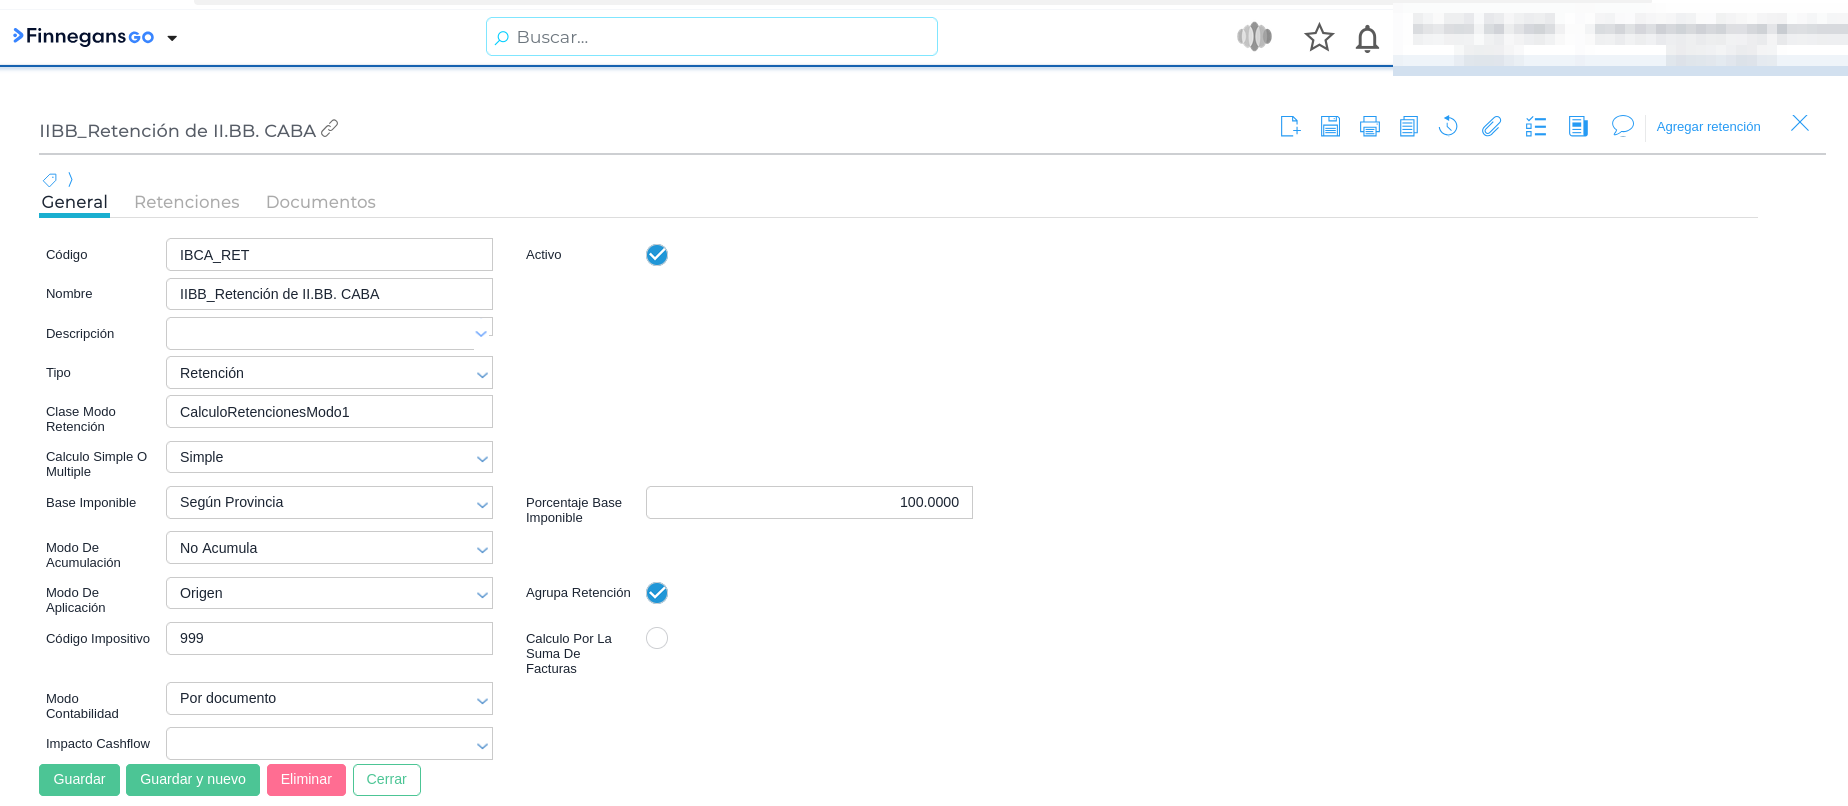Open the Documentos tab
Screen dimensions: 1848x806
pyautogui.click(x=321, y=202)
